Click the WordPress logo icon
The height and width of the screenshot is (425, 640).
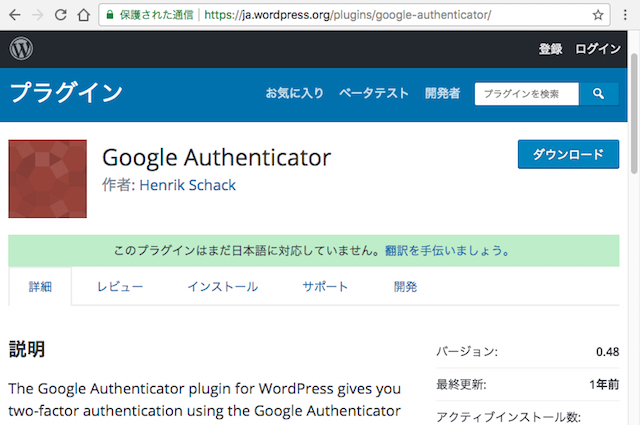(21, 49)
